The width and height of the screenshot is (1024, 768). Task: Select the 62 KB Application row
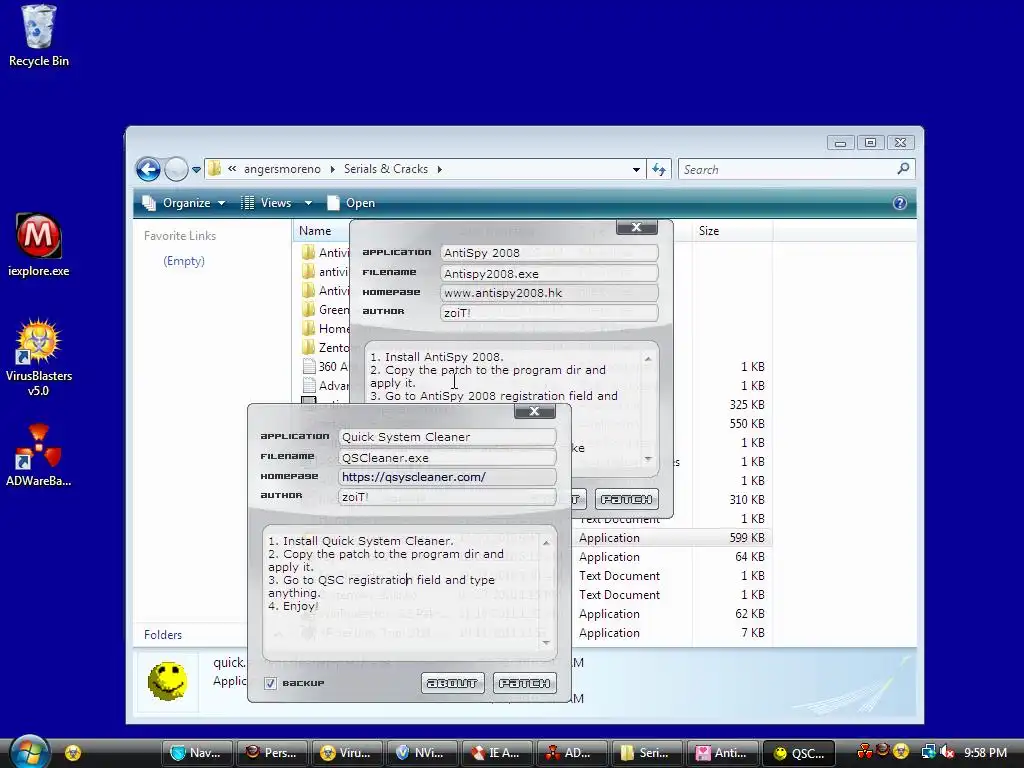[x=673, y=613]
